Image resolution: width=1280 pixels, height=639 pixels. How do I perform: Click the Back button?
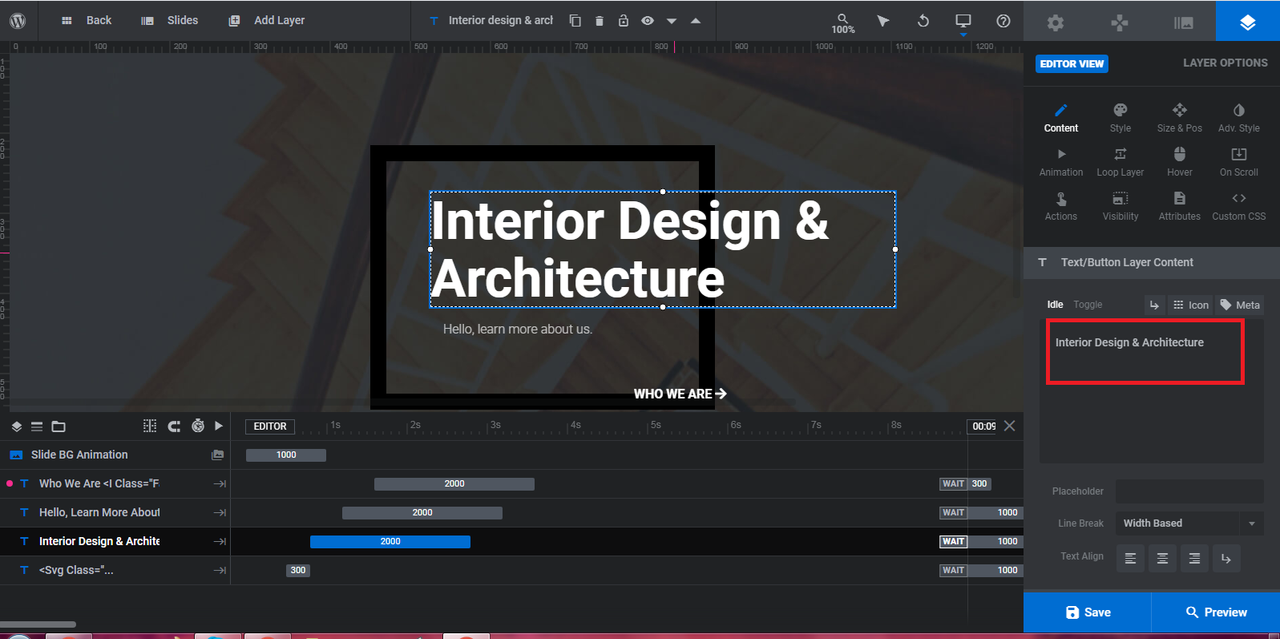(x=87, y=20)
